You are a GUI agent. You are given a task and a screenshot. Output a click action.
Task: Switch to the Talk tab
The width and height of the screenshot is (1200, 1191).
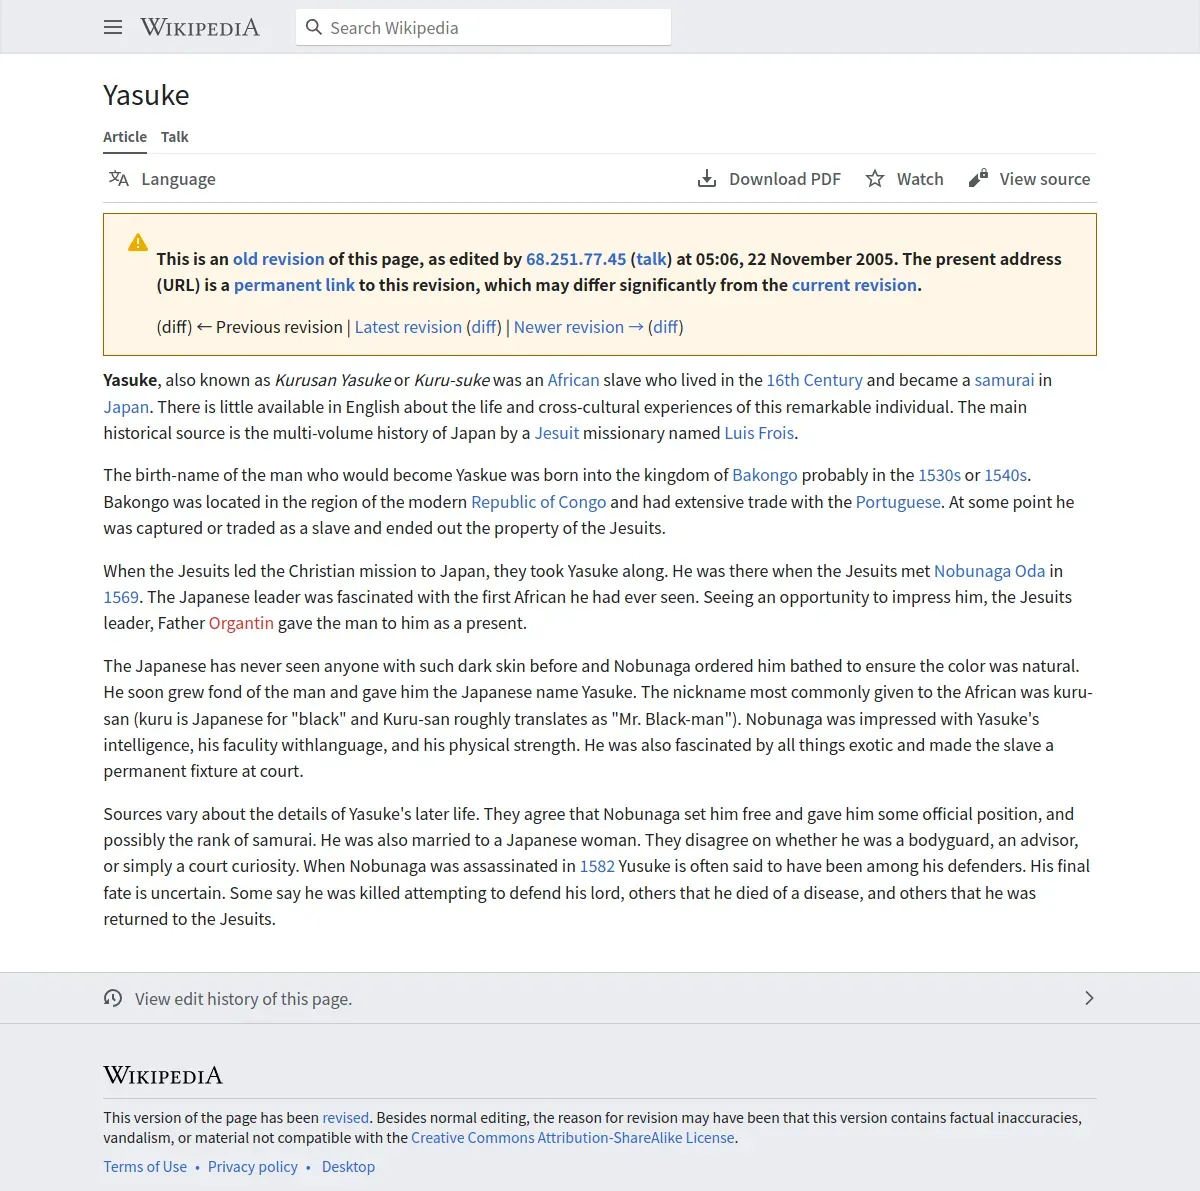click(175, 137)
